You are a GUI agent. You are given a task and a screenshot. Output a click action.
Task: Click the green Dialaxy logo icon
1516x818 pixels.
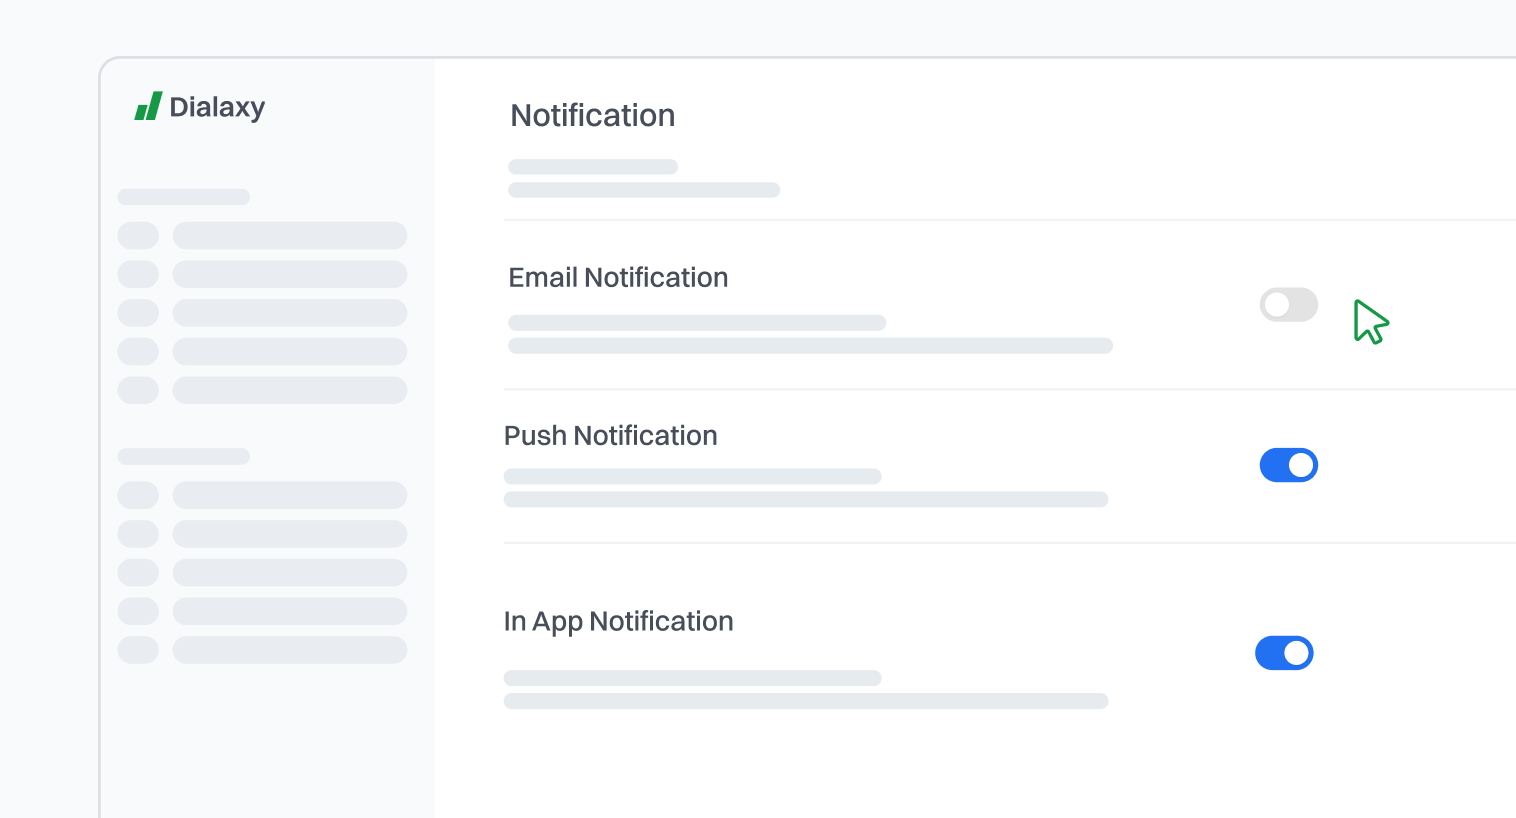click(148, 106)
